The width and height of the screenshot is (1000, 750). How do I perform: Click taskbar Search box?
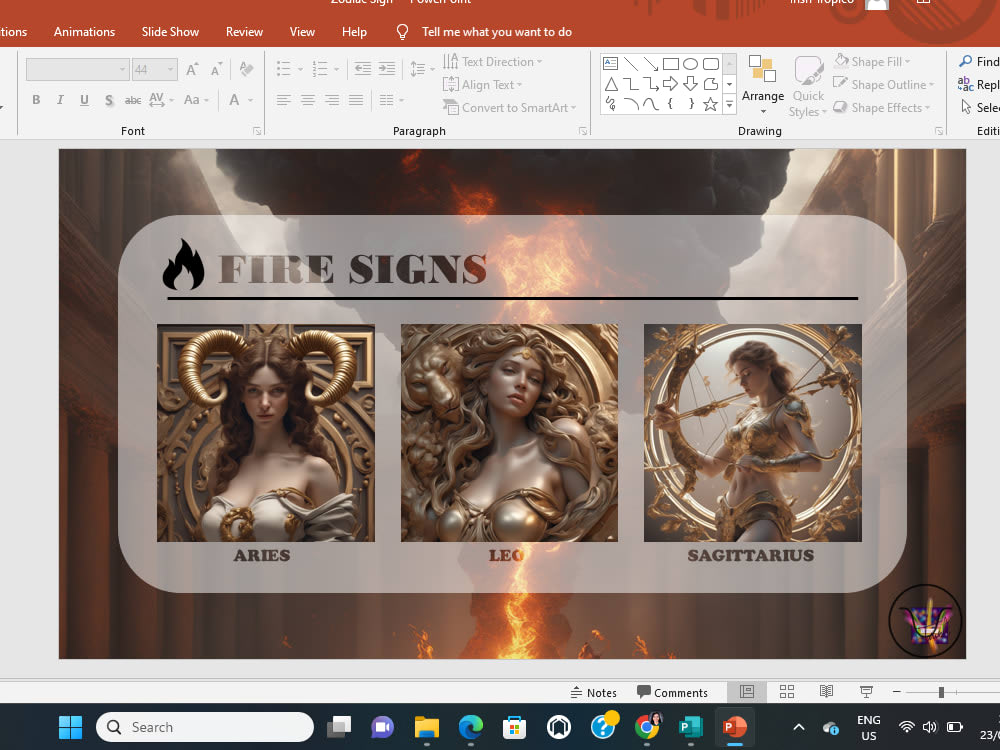click(x=205, y=727)
